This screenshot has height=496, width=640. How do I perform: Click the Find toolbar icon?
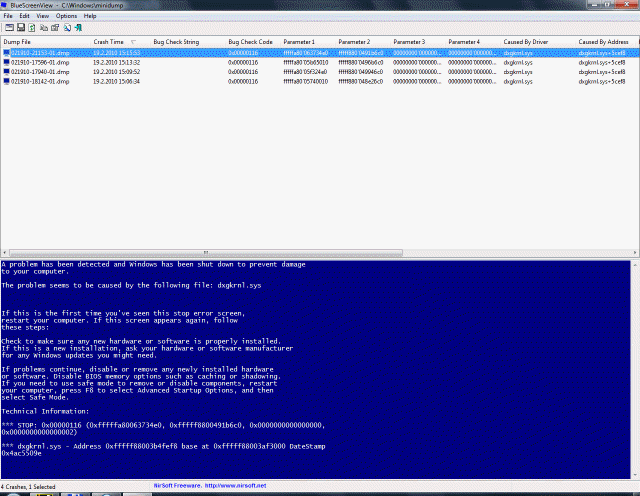click(67, 28)
